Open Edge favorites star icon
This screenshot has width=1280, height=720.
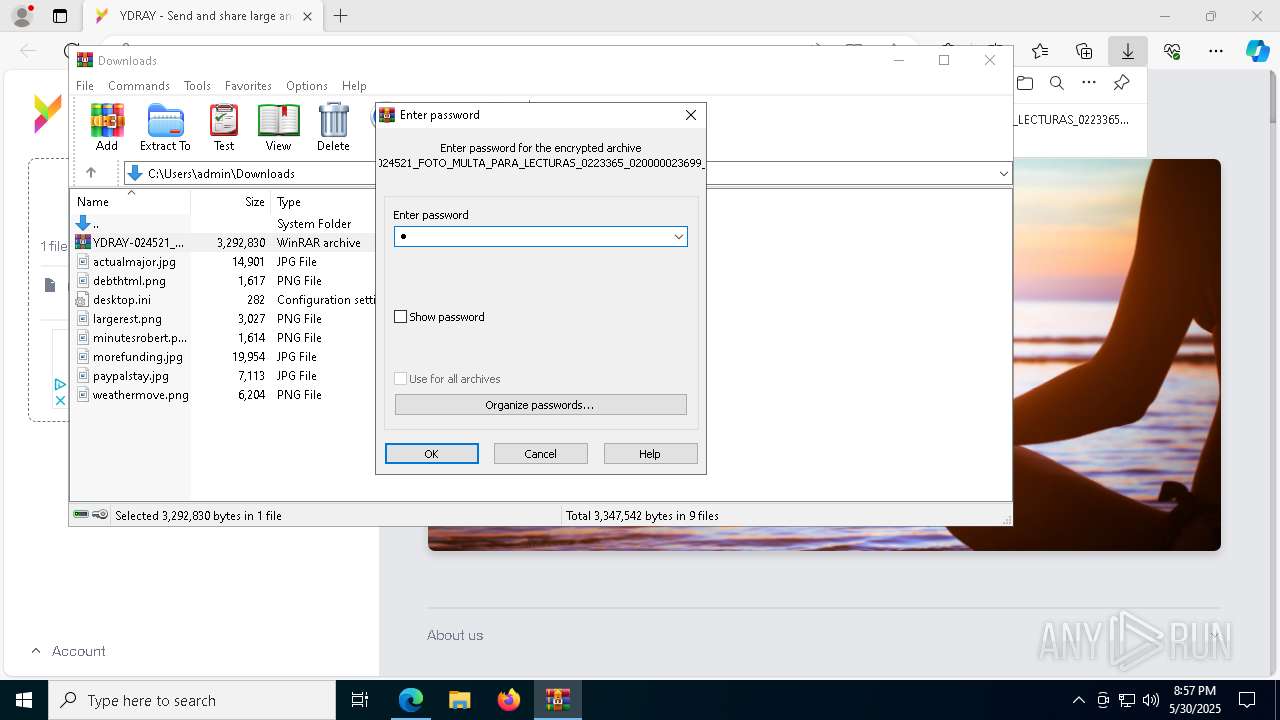[x=1040, y=51]
